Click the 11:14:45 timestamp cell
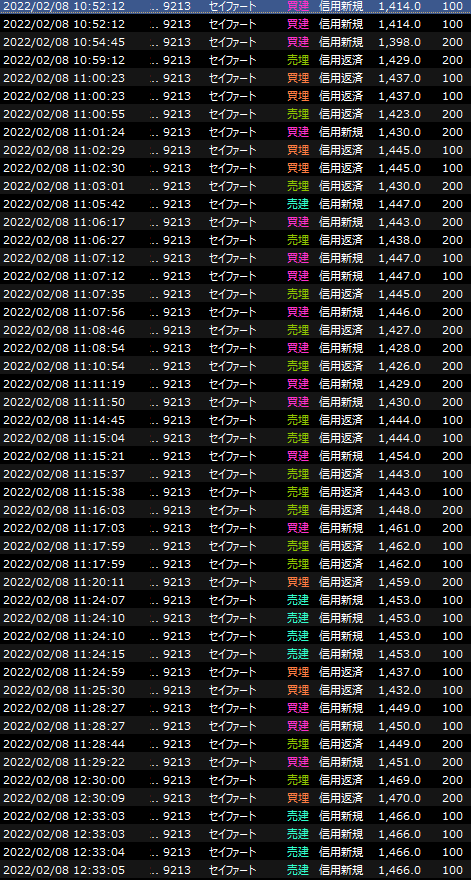 [64, 419]
